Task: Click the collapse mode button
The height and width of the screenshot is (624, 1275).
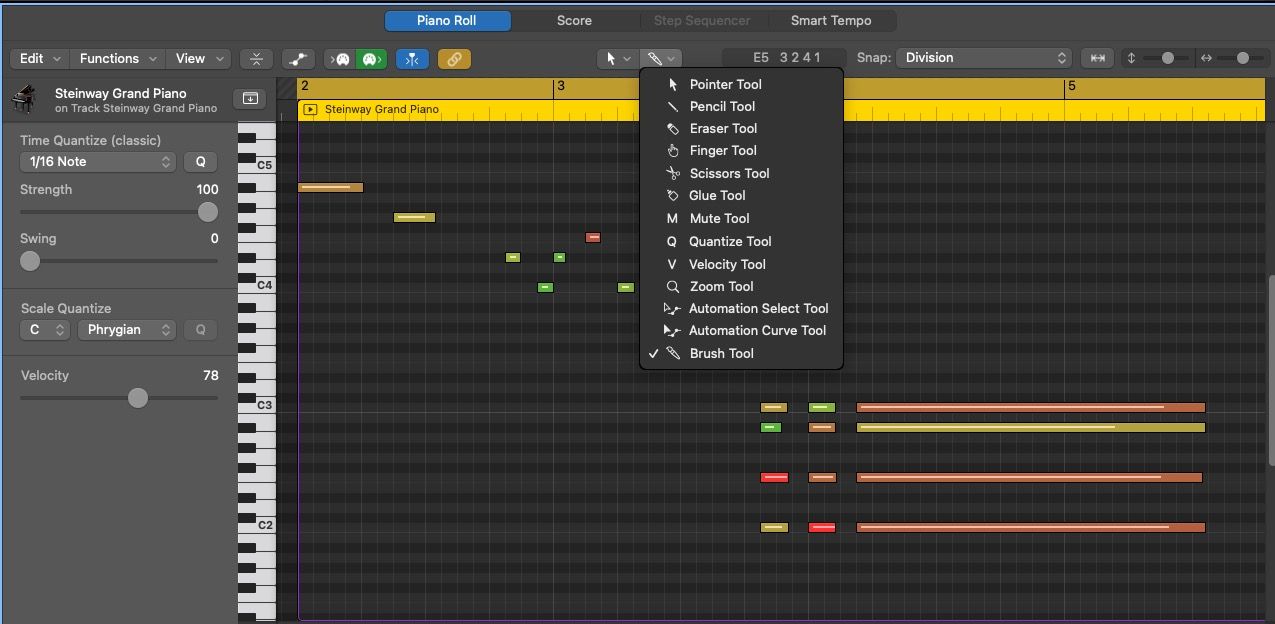Action: (256, 59)
